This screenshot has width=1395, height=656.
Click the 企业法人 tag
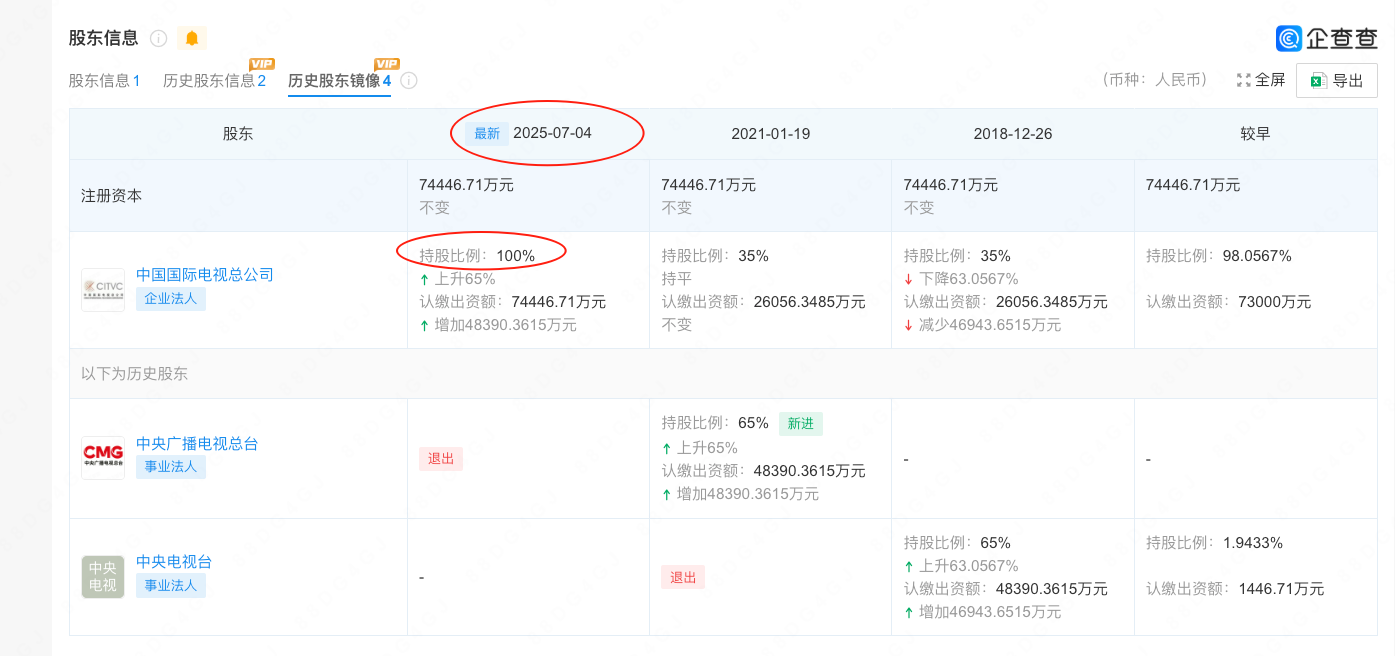click(x=171, y=298)
